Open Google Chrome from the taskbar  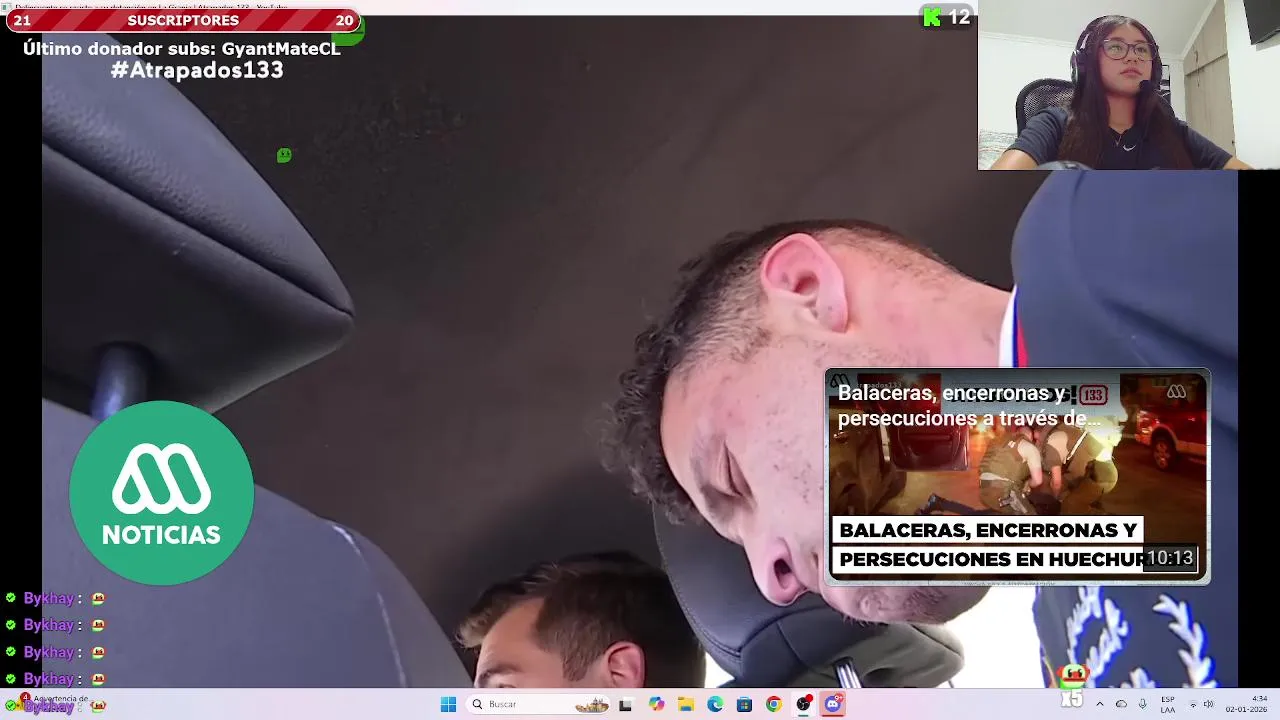(x=774, y=704)
